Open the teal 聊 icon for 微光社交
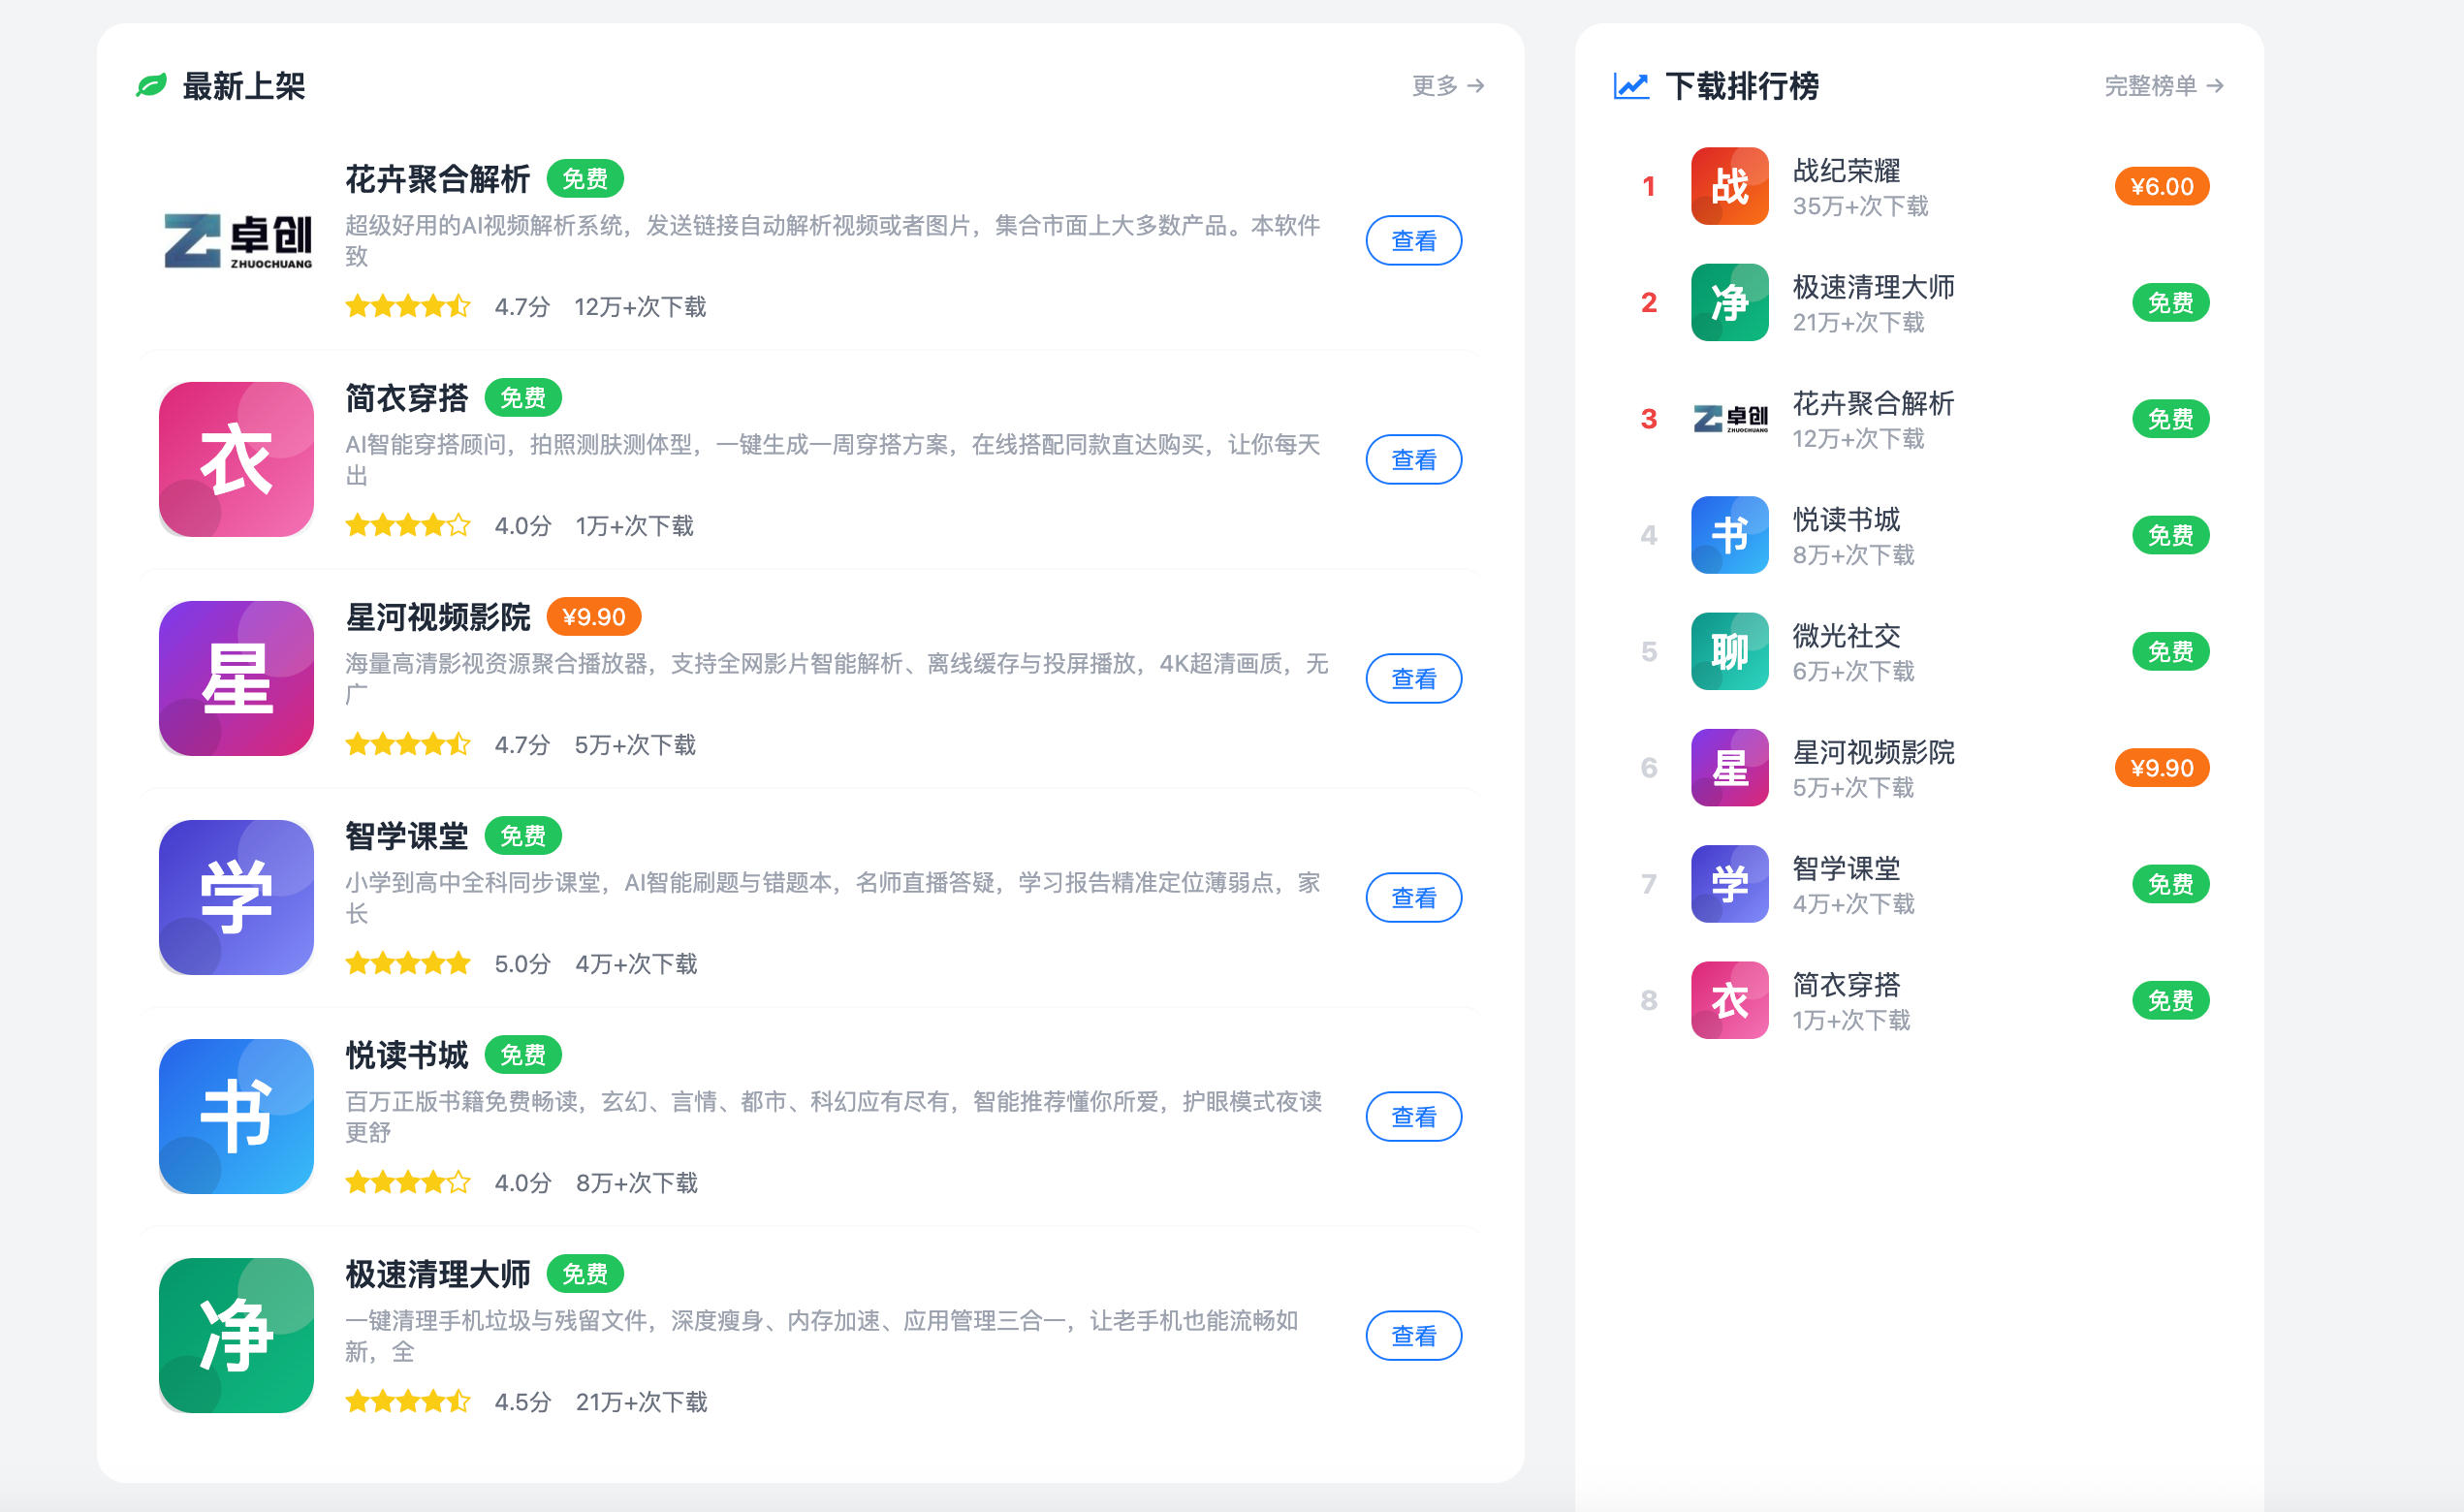This screenshot has width=2464, height=1512. coord(1730,651)
